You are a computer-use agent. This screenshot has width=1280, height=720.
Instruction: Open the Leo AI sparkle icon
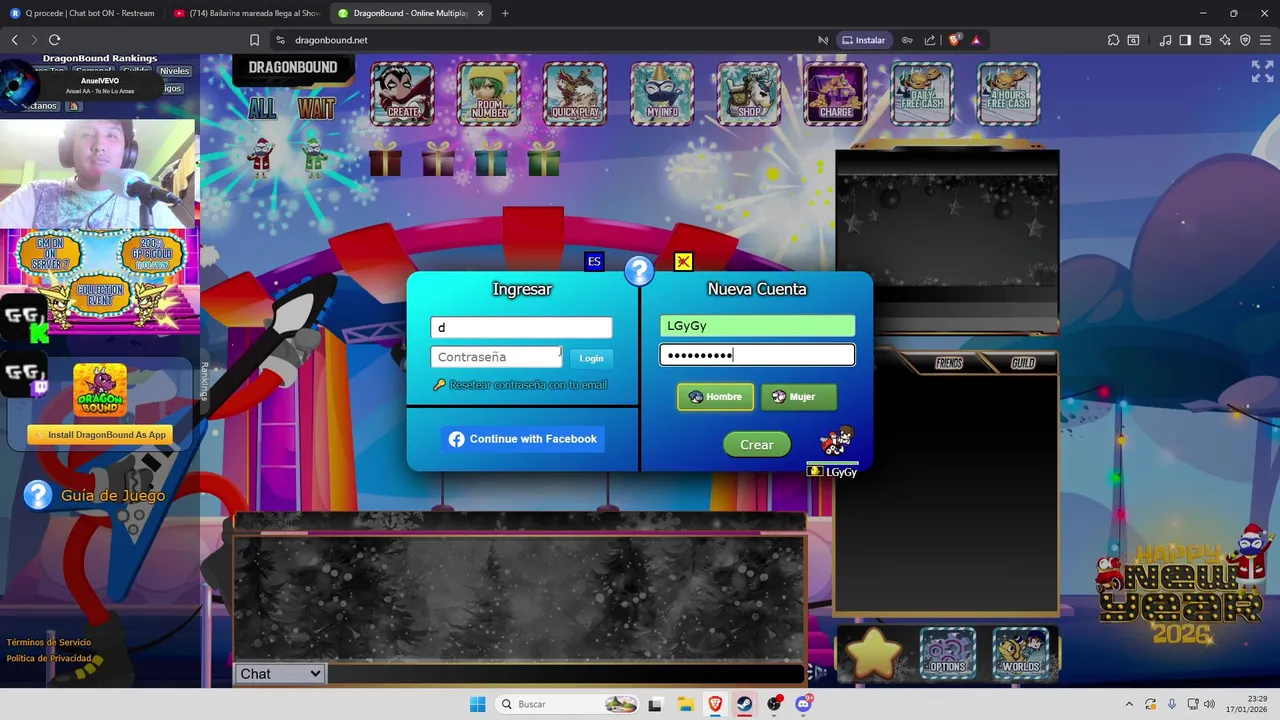[x=1225, y=40]
